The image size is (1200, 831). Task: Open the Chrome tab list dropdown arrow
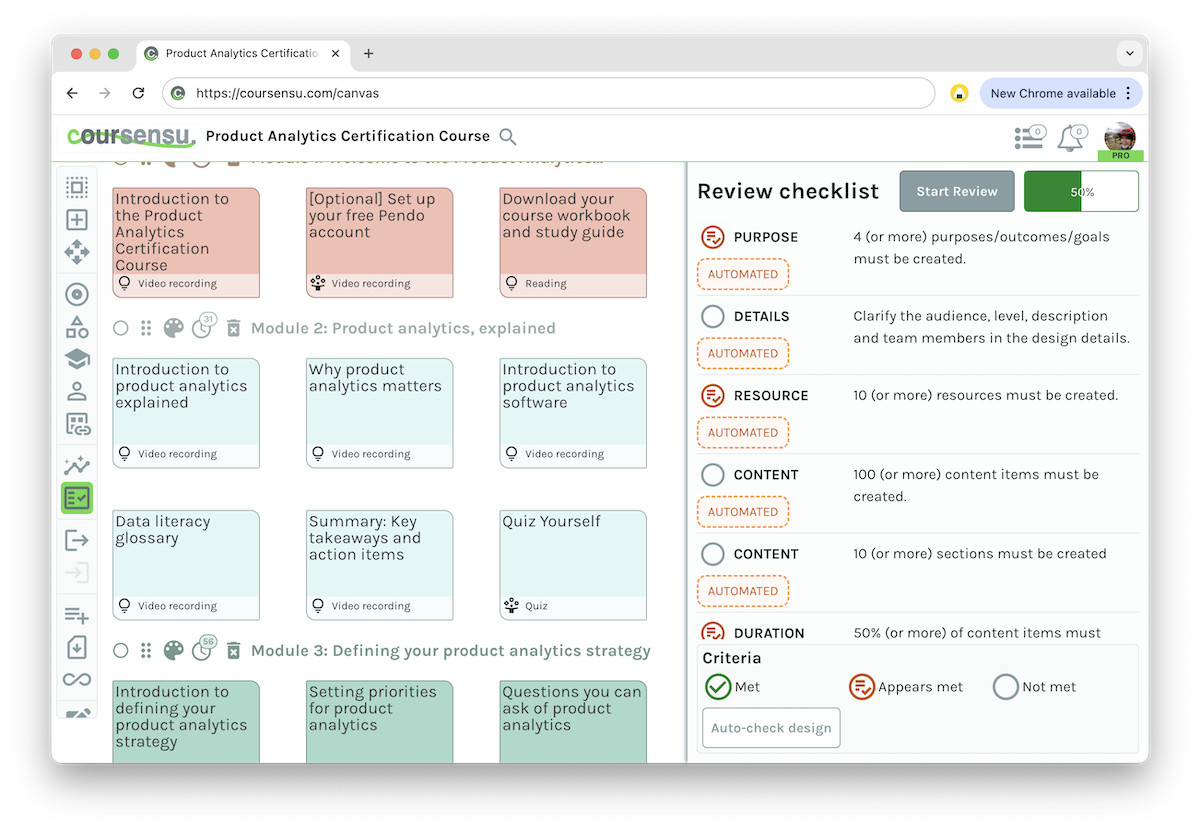pyautogui.click(x=1129, y=53)
